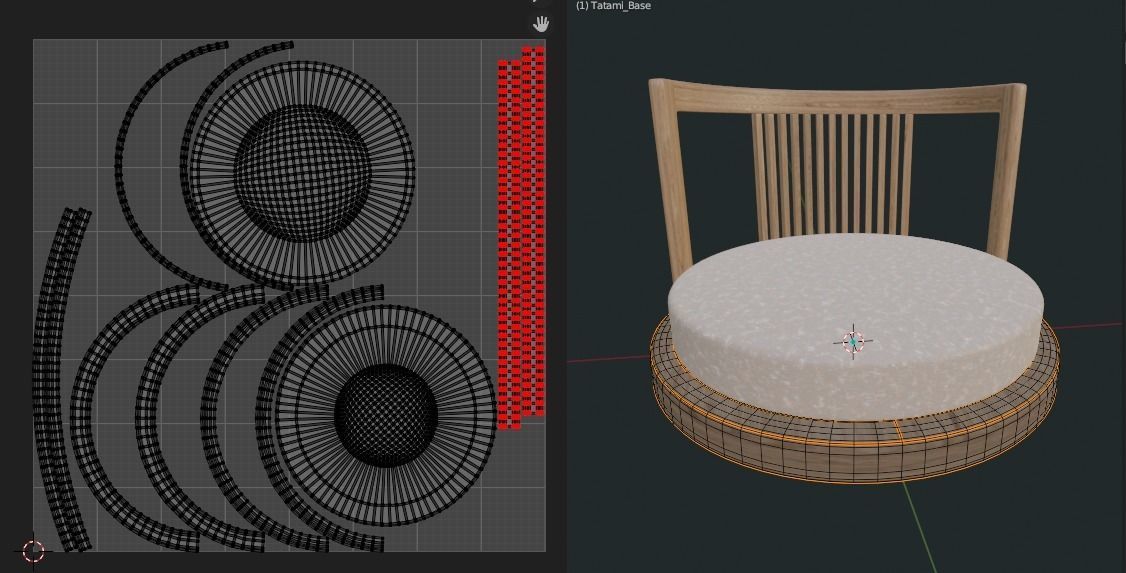Image resolution: width=1126 pixels, height=573 pixels.
Task: Click the hand pan icon in UV editor
Action: [x=541, y=24]
